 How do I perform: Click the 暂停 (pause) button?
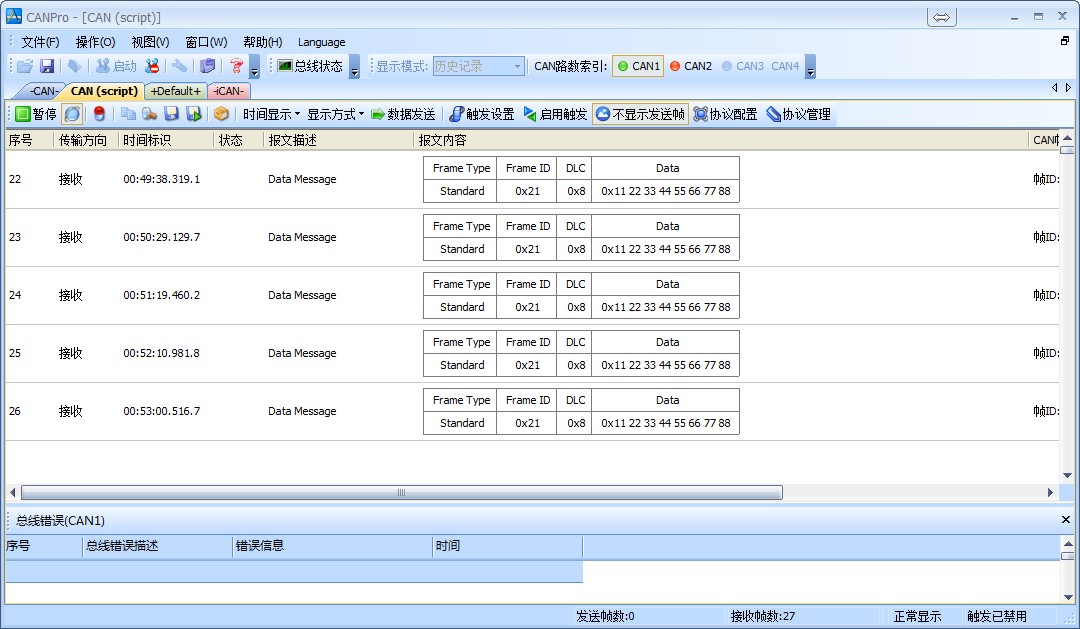click(x=35, y=114)
